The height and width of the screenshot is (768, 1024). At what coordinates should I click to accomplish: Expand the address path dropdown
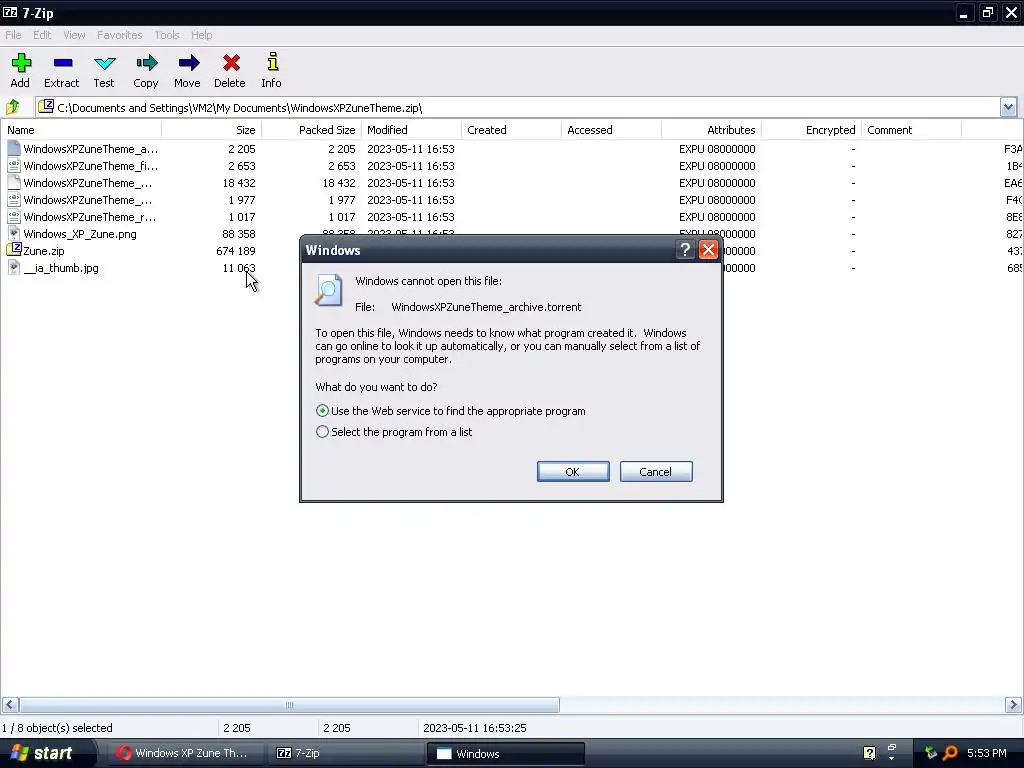(1008, 107)
